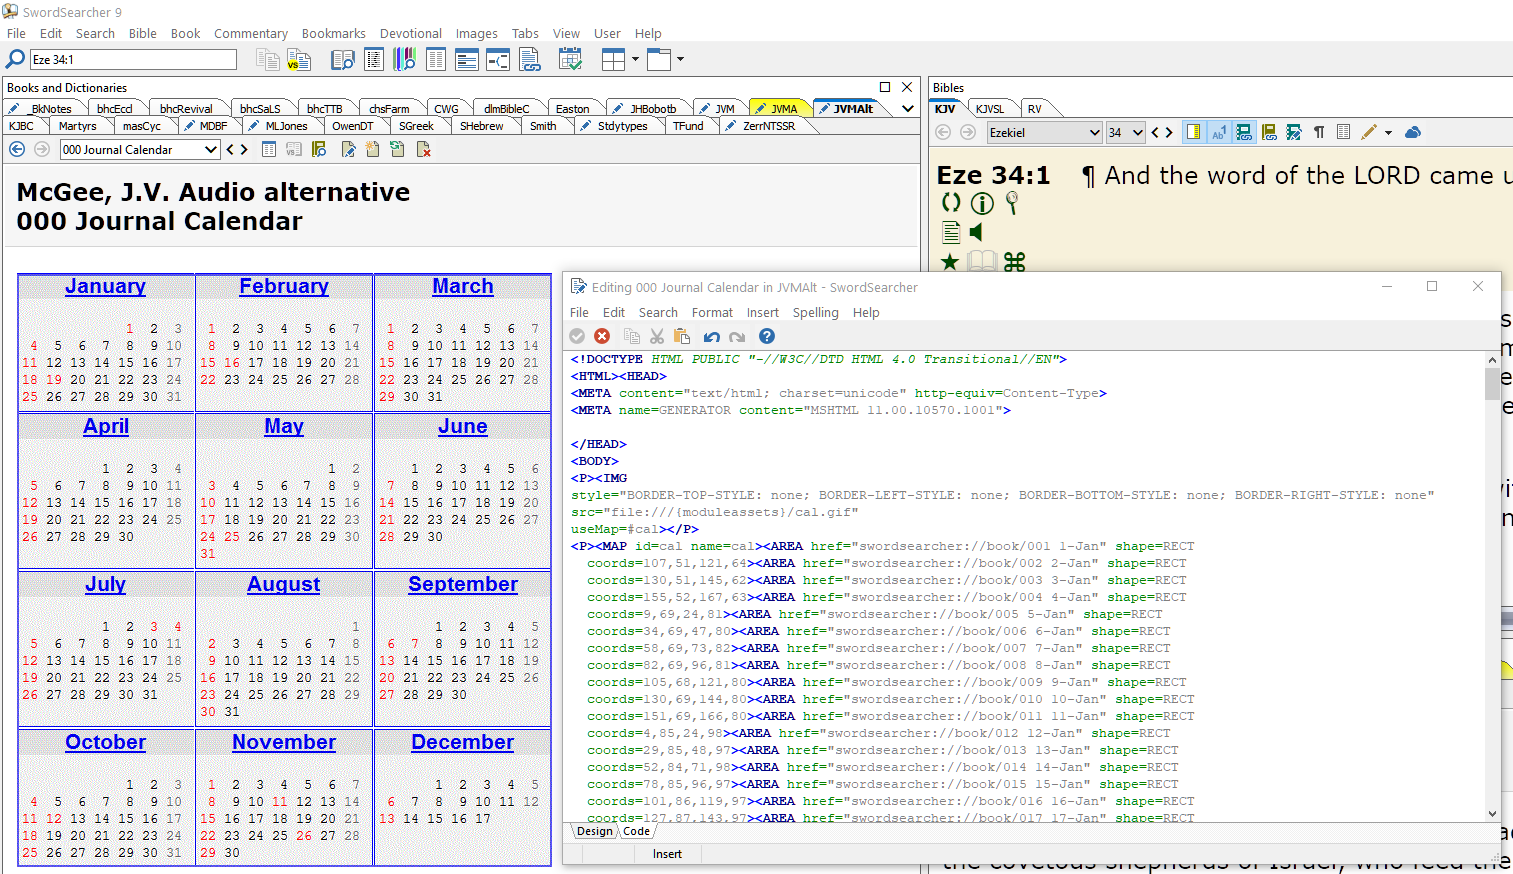Click the compare versions (VS) icon in the main toolbar
This screenshot has width=1513, height=874.
pos(299,60)
